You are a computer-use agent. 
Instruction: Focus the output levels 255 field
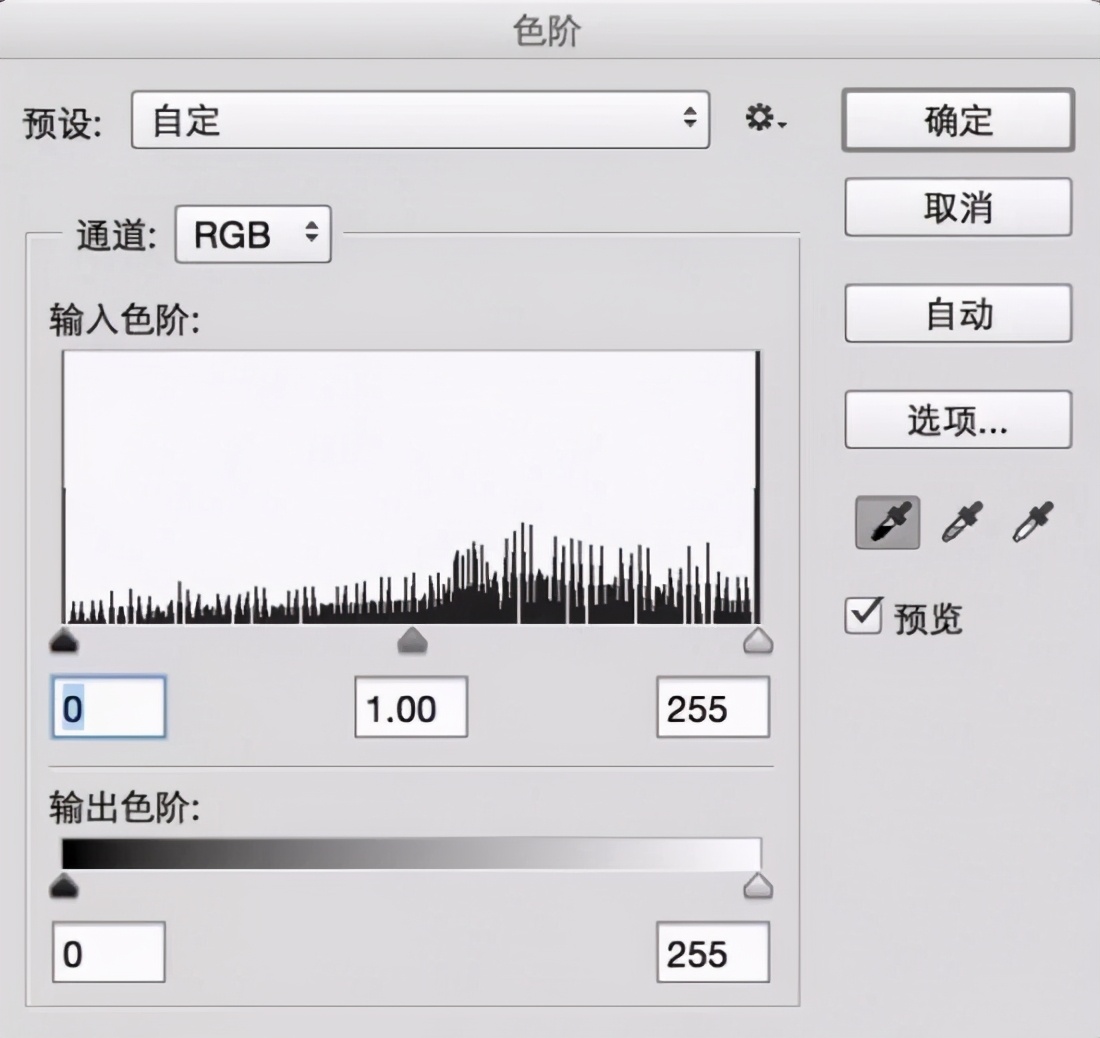(x=713, y=952)
